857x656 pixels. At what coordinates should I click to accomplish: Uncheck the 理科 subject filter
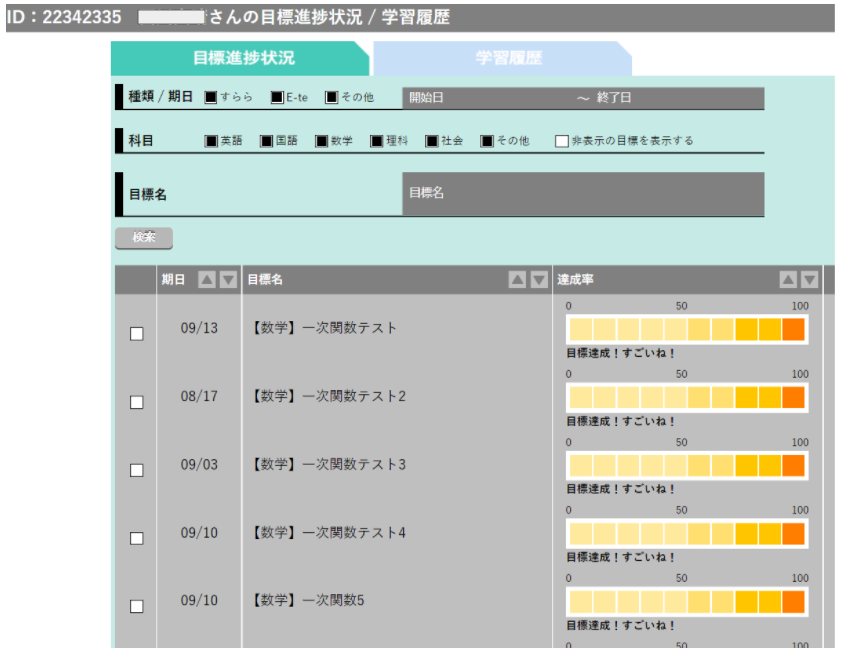pos(377,141)
